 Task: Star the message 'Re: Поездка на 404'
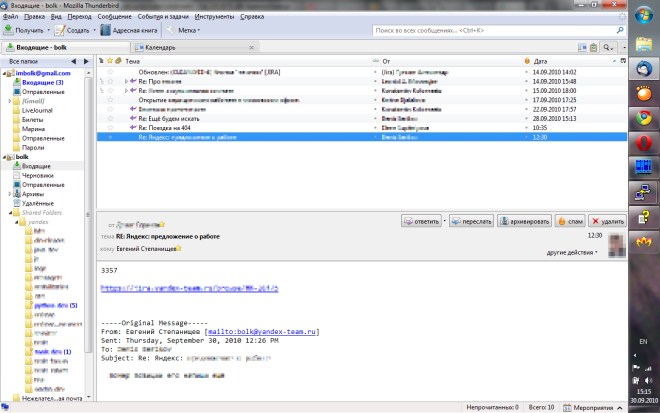[x=110, y=128]
